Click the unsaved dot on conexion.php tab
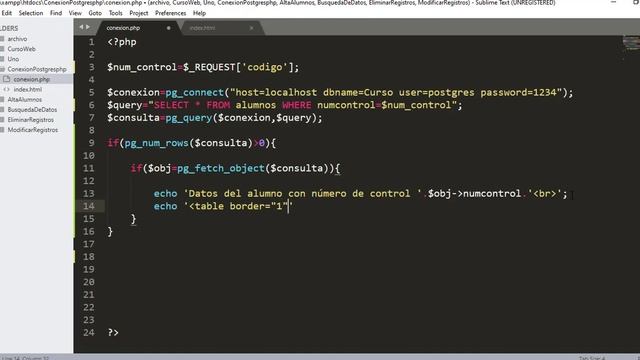 click(168, 28)
